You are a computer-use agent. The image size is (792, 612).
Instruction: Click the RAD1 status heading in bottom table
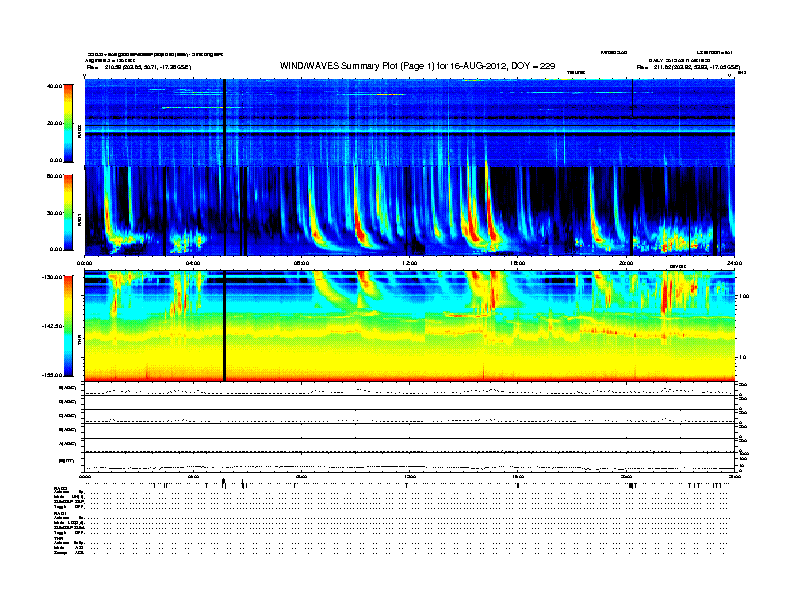point(61,514)
